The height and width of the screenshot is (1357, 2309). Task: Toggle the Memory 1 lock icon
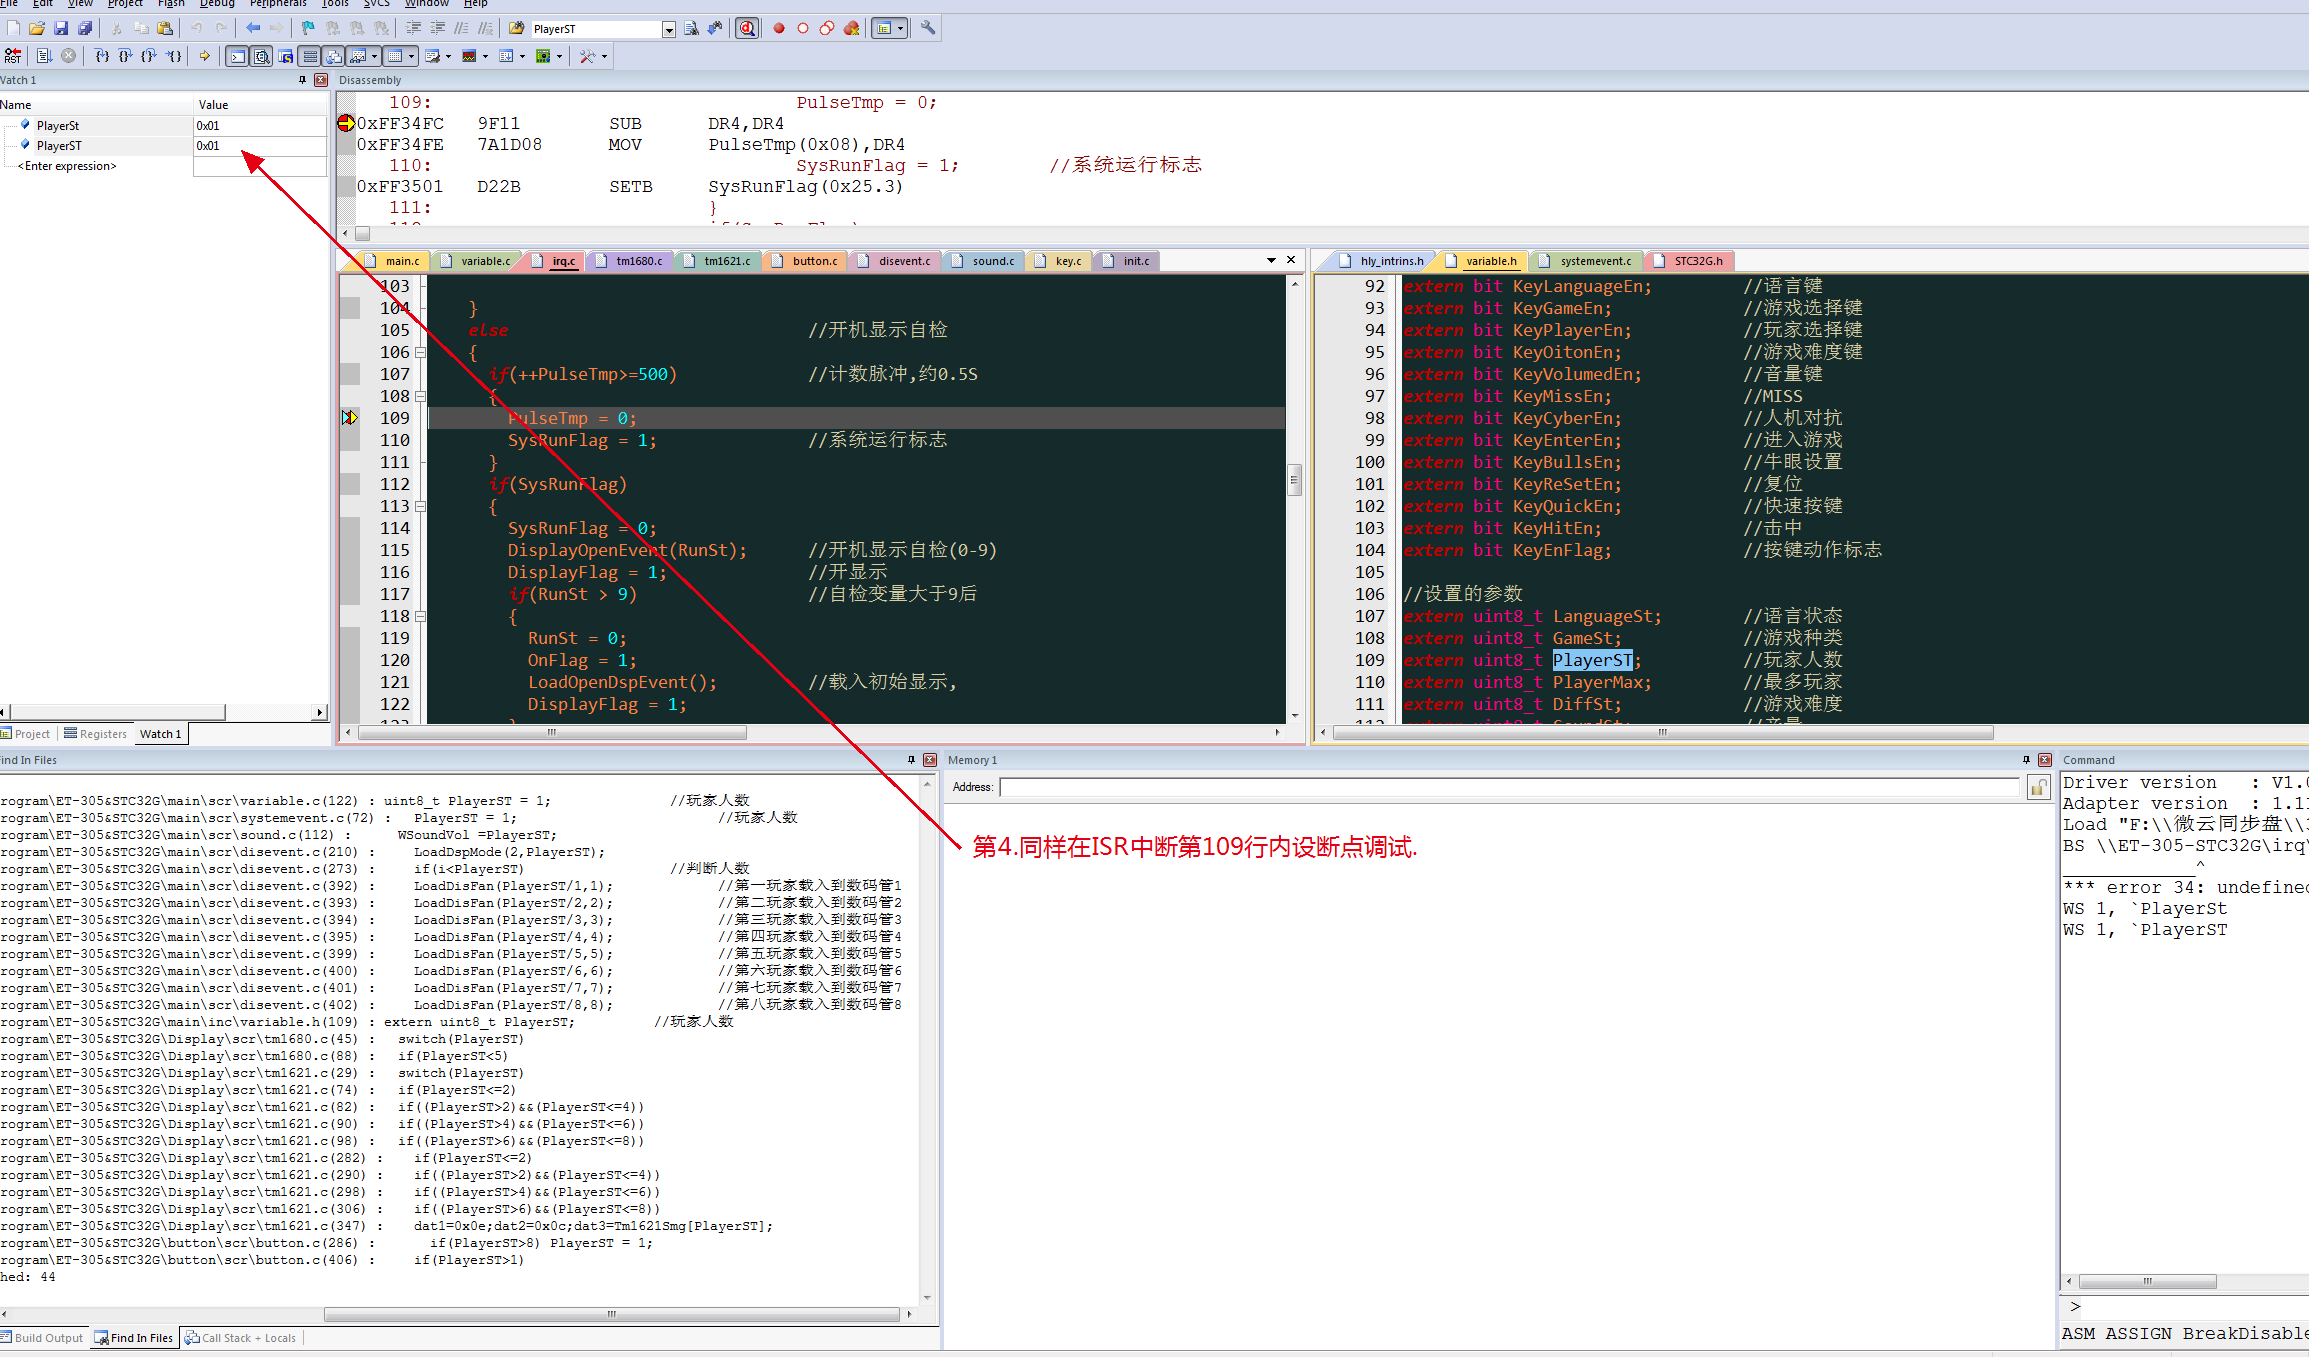(x=2038, y=788)
